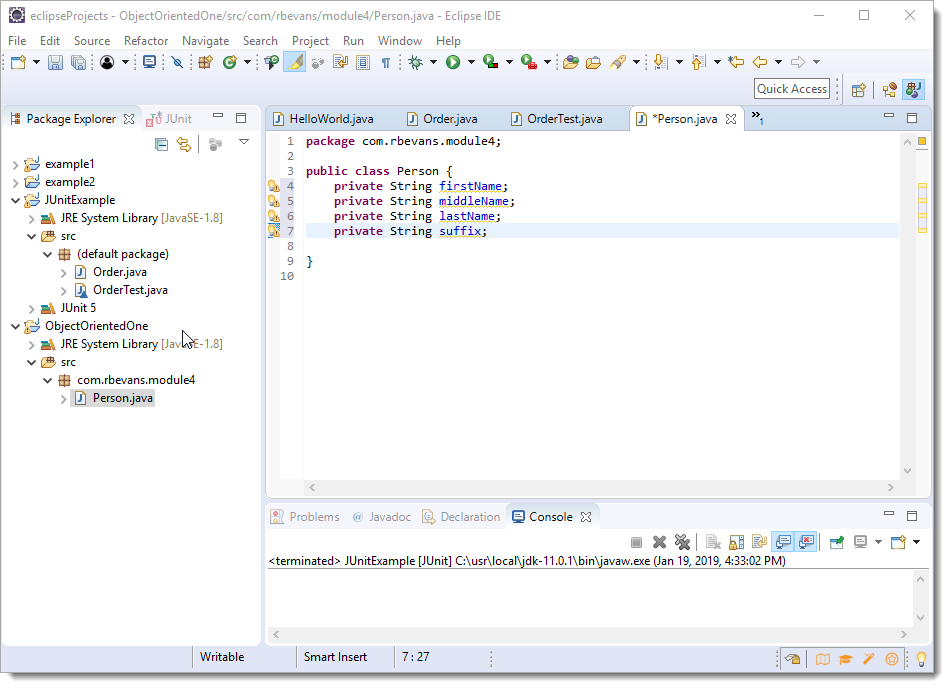Click the green Run button
949x688 pixels.
pos(453,62)
